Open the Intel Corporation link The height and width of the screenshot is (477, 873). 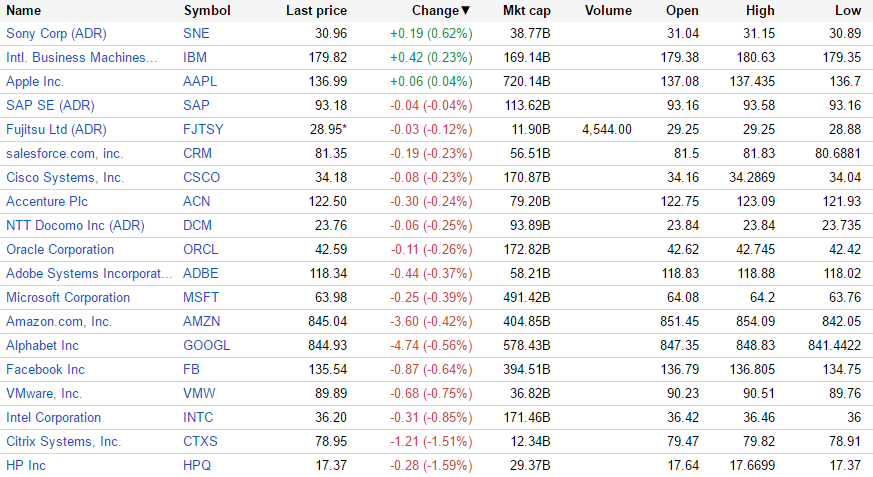[53, 417]
